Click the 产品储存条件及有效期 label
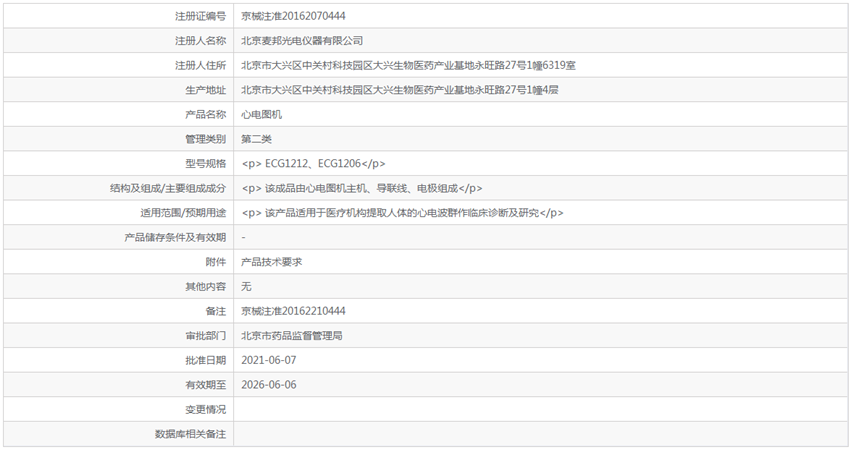 pos(175,238)
